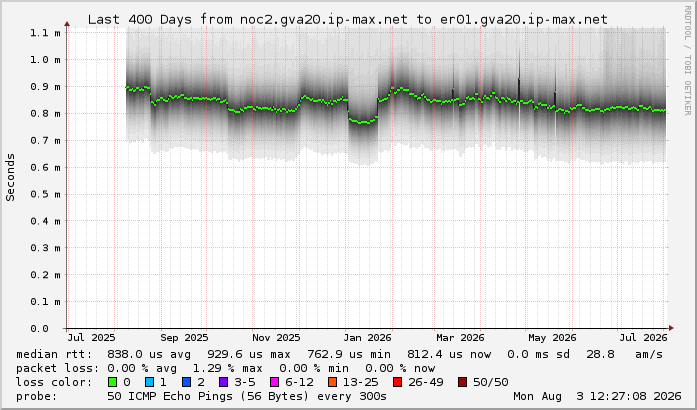Click '50 ICMP Echo Pings (56 Bytes) every 300s'
Screen dimensions: 697x410
point(247,396)
